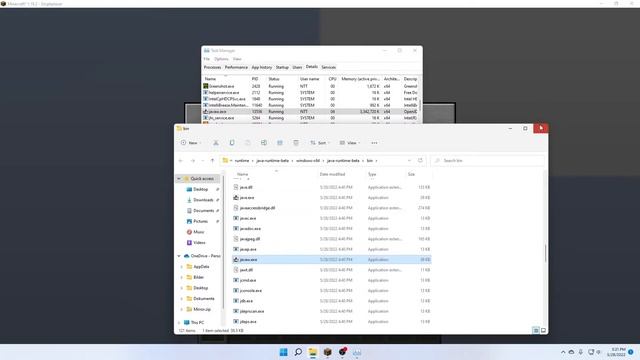Viewport: 640px width, 360px height.
Task: Switch to the Services tab in Task Manager
Action: pos(329,67)
